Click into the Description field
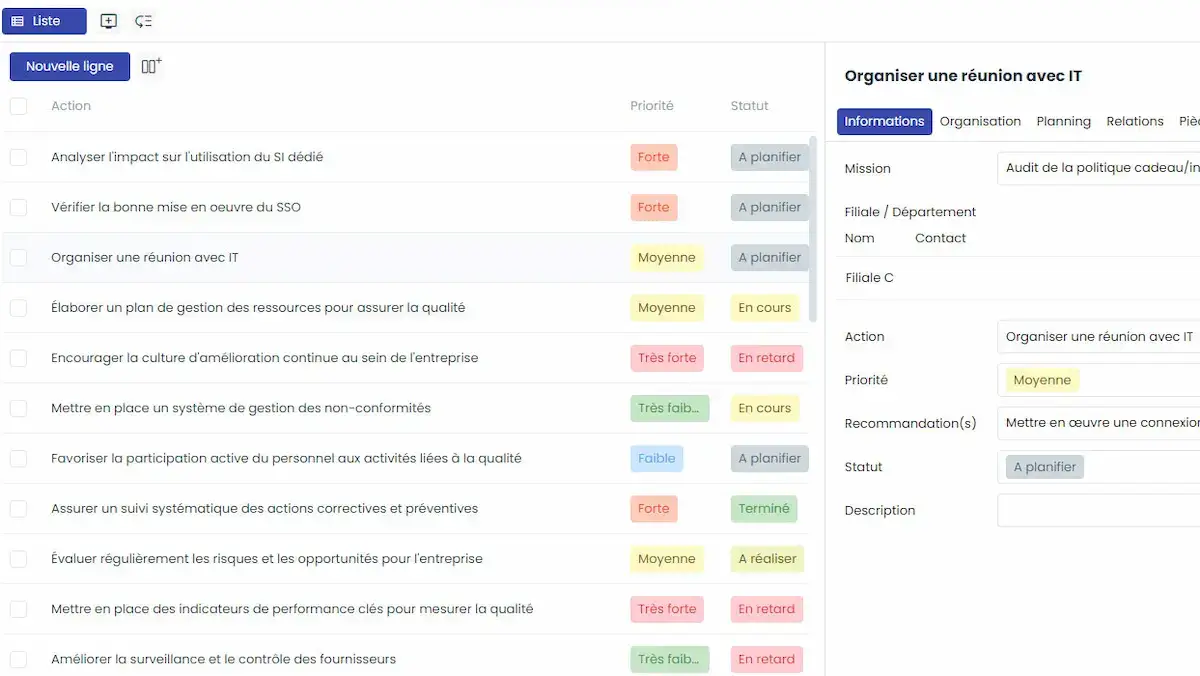1200x676 pixels. (1098, 510)
